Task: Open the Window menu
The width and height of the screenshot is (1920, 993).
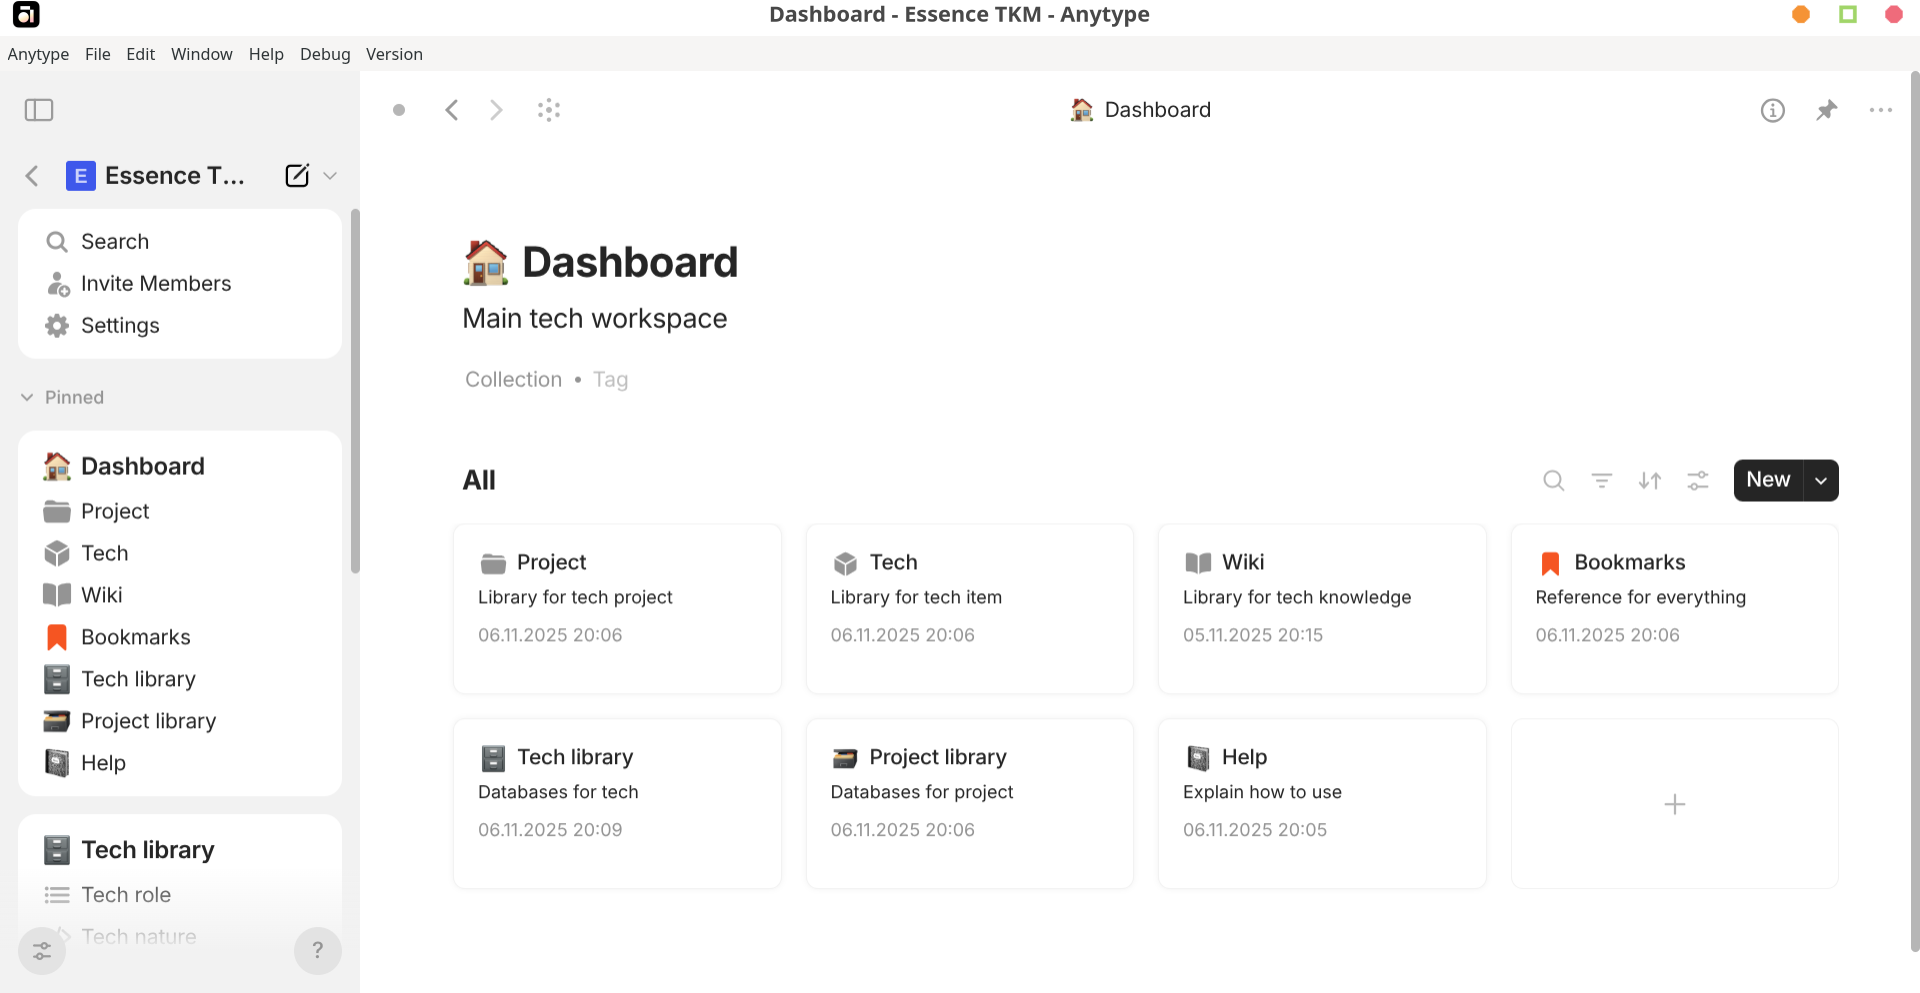Action: click(x=201, y=54)
